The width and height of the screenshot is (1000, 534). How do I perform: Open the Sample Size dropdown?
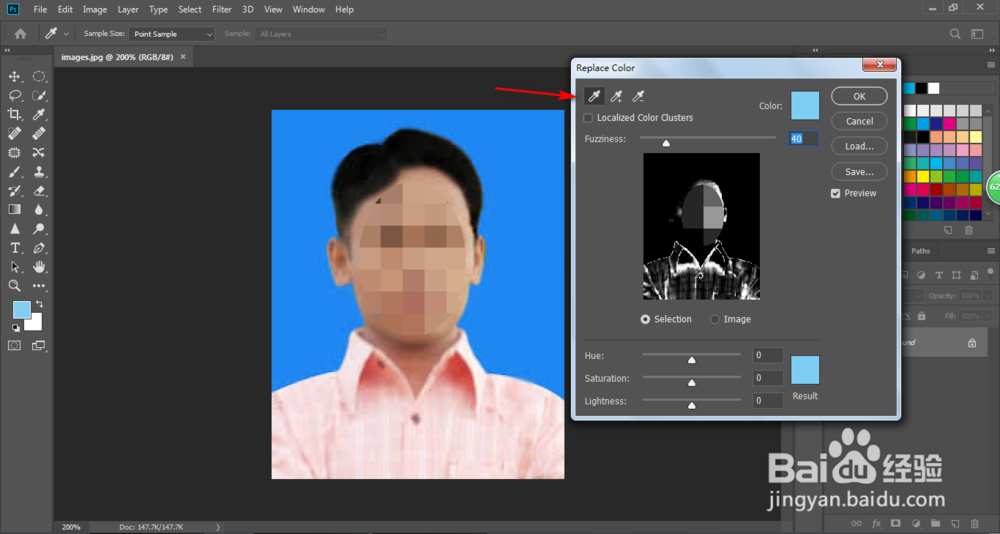coord(172,34)
